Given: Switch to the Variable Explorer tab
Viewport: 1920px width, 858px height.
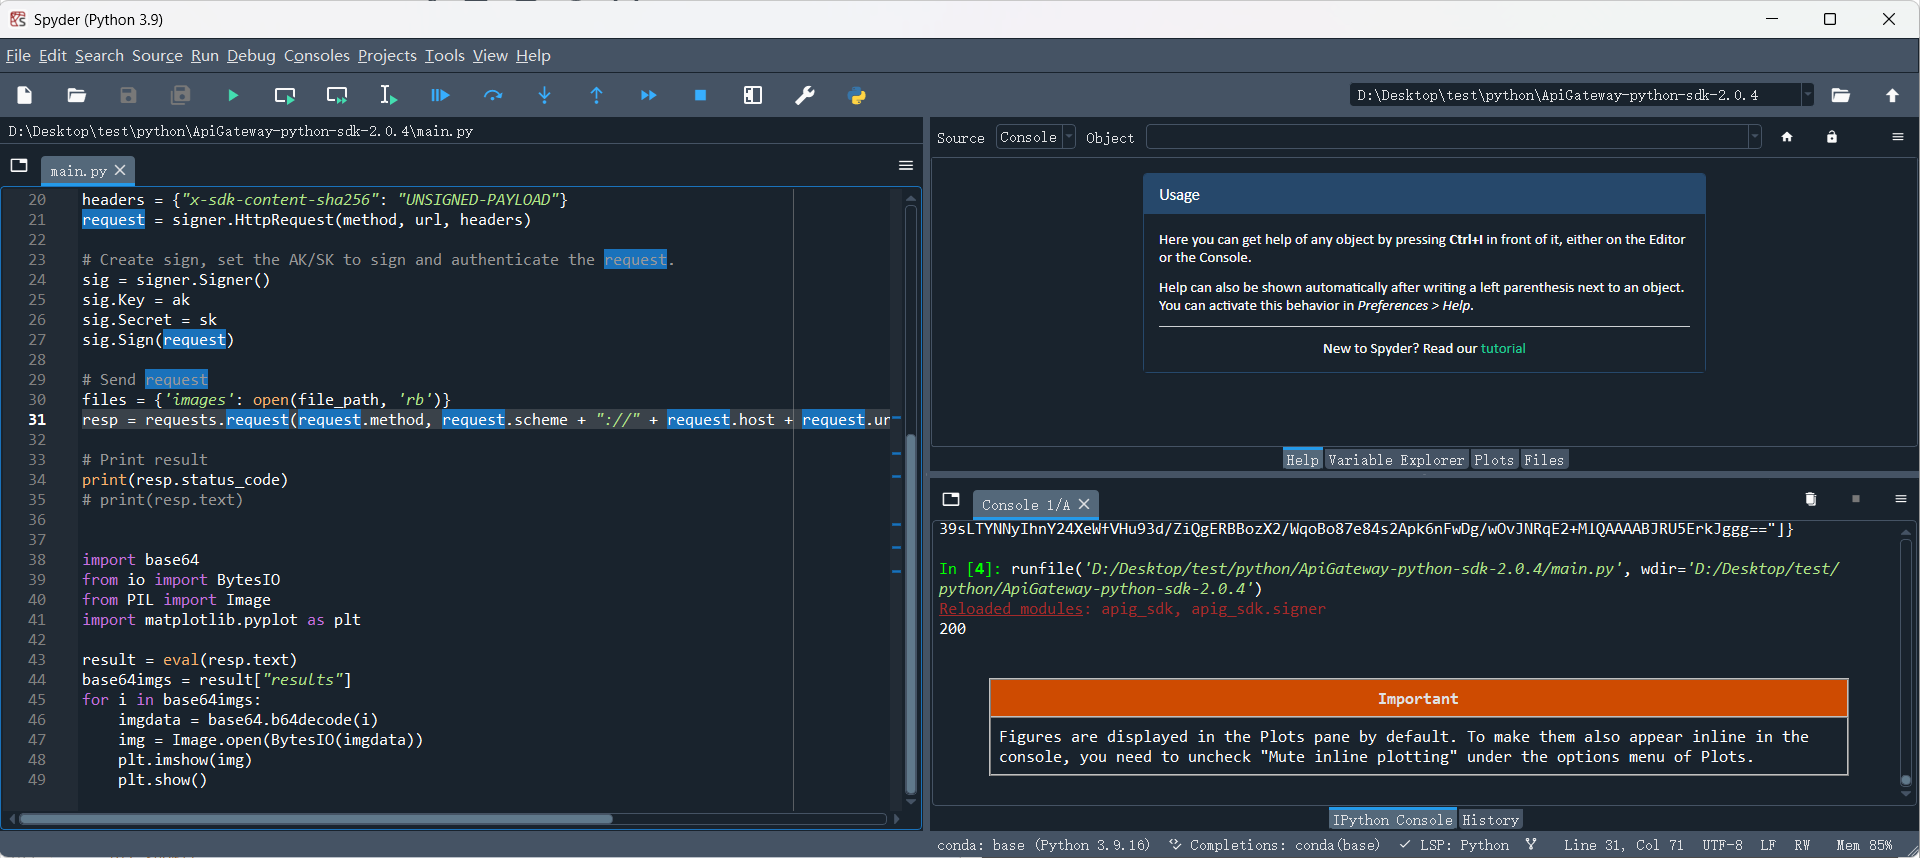Looking at the screenshot, I should pos(1395,460).
